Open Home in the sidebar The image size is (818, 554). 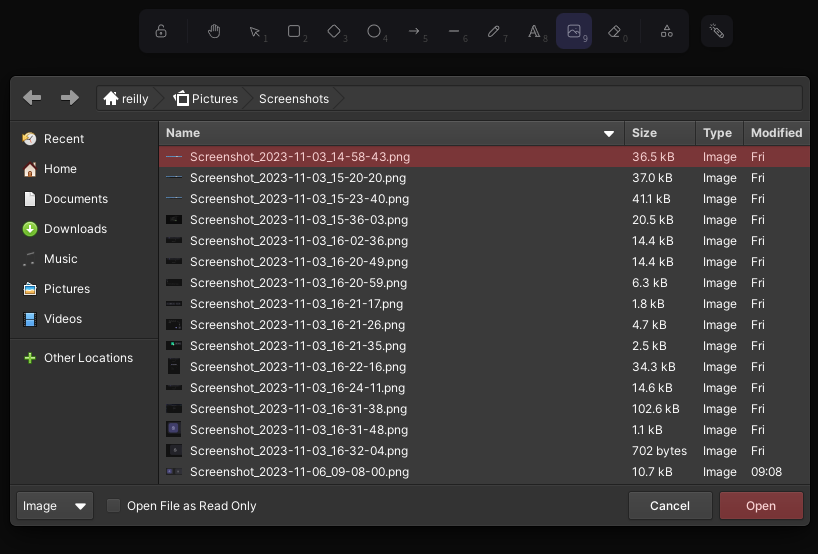click(83, 168)
